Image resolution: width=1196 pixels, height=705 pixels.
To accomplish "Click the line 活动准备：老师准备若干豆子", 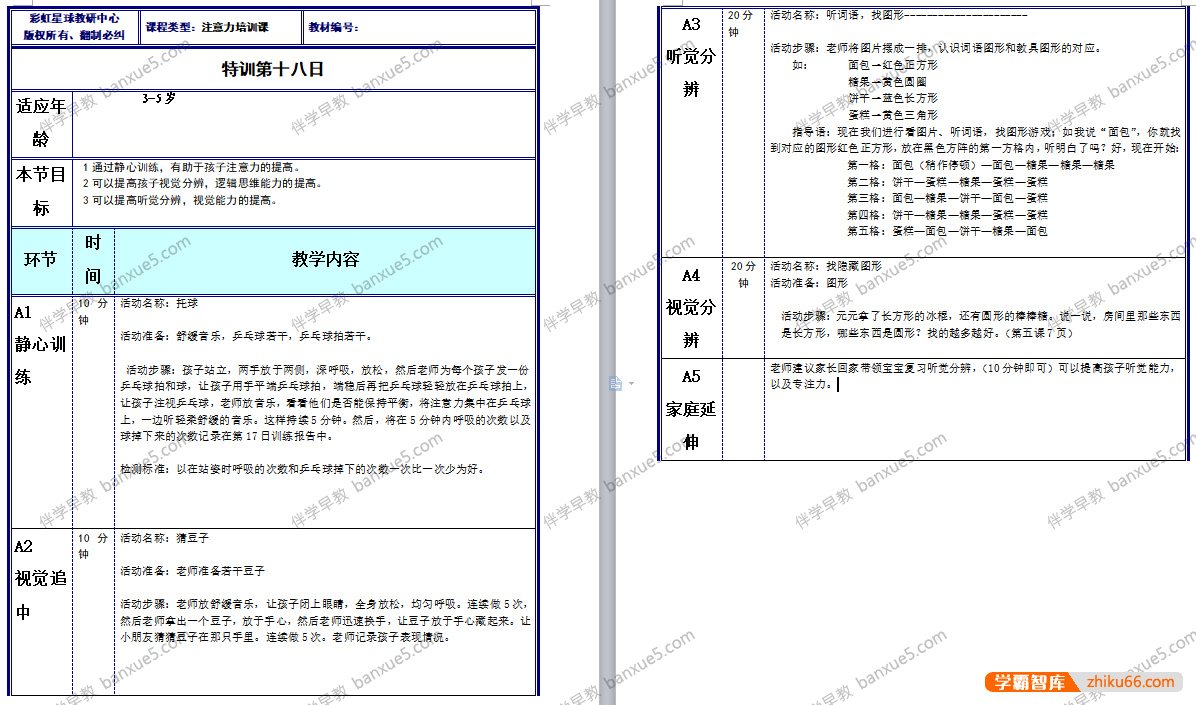I will (192, 571).
